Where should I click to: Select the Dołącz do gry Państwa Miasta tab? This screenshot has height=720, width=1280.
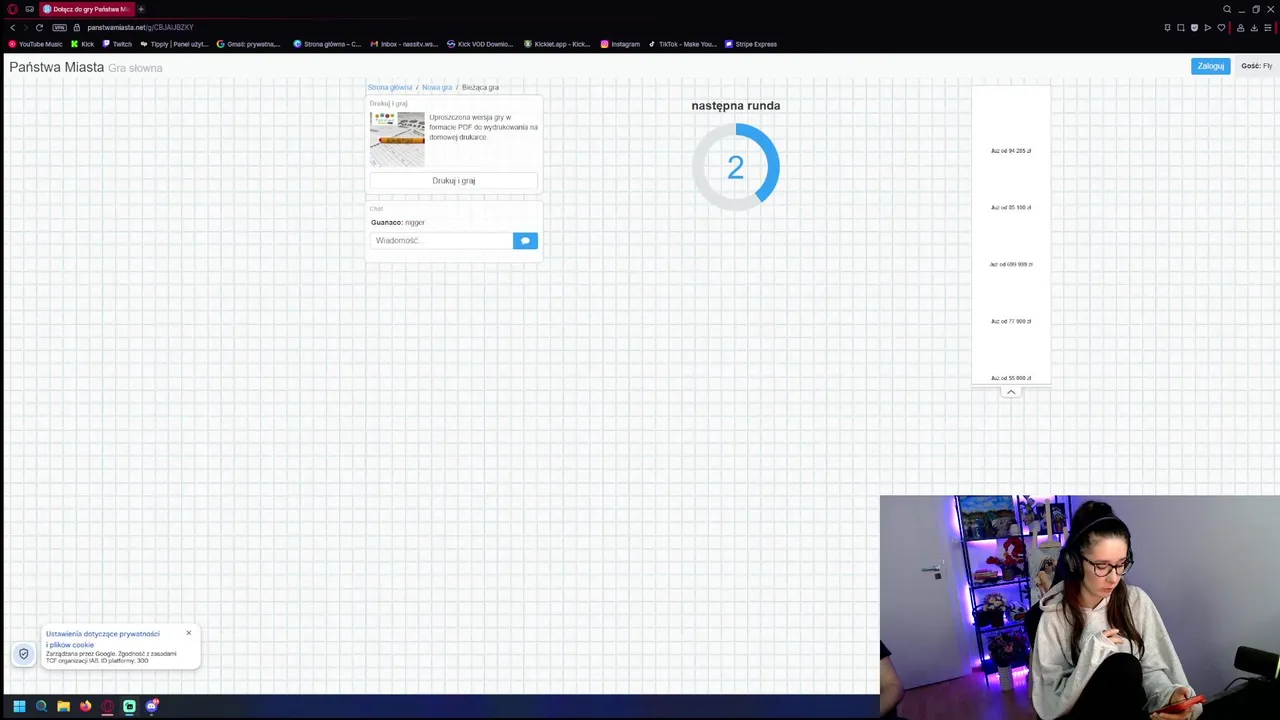[x=86, y=9]
